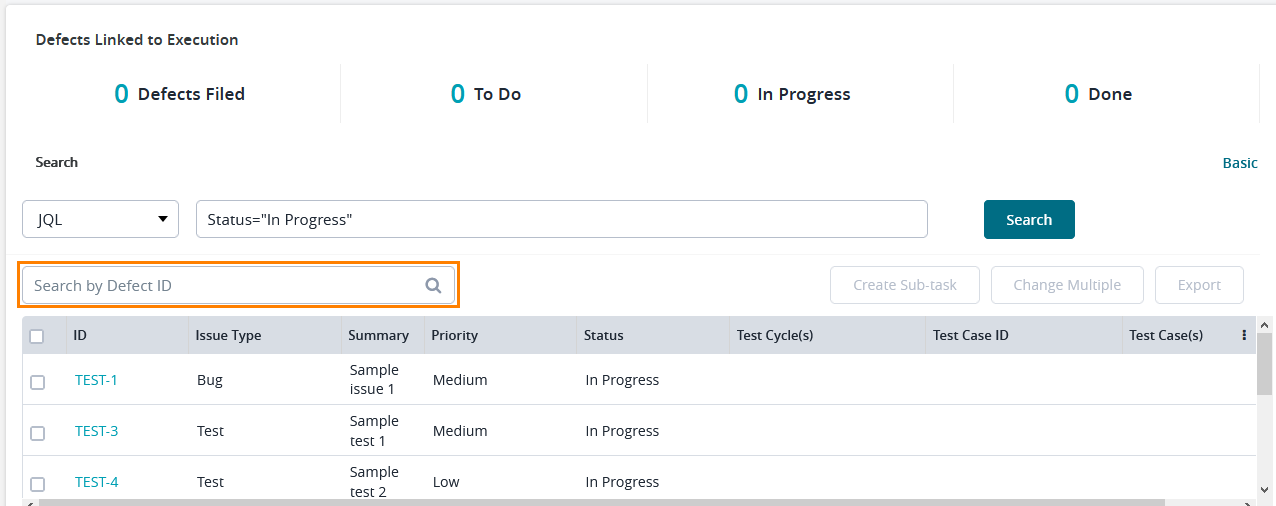Switch to Basic search mode
The width and height of the screenshot is (1276, 506).
coord(1240,163)
